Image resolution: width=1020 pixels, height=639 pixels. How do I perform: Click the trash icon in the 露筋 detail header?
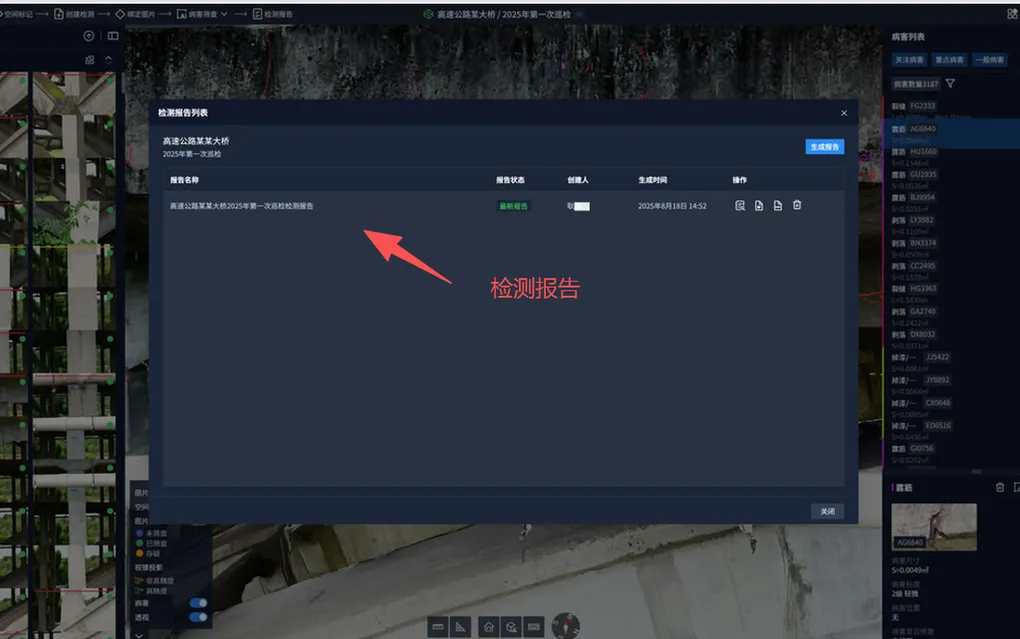point(1000,487)
